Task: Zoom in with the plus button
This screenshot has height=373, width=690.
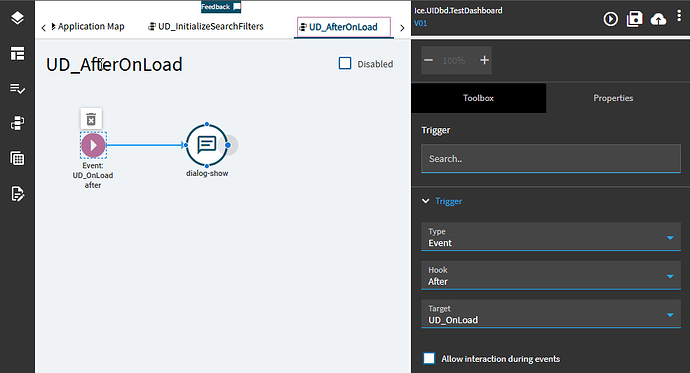Action: 484,60
